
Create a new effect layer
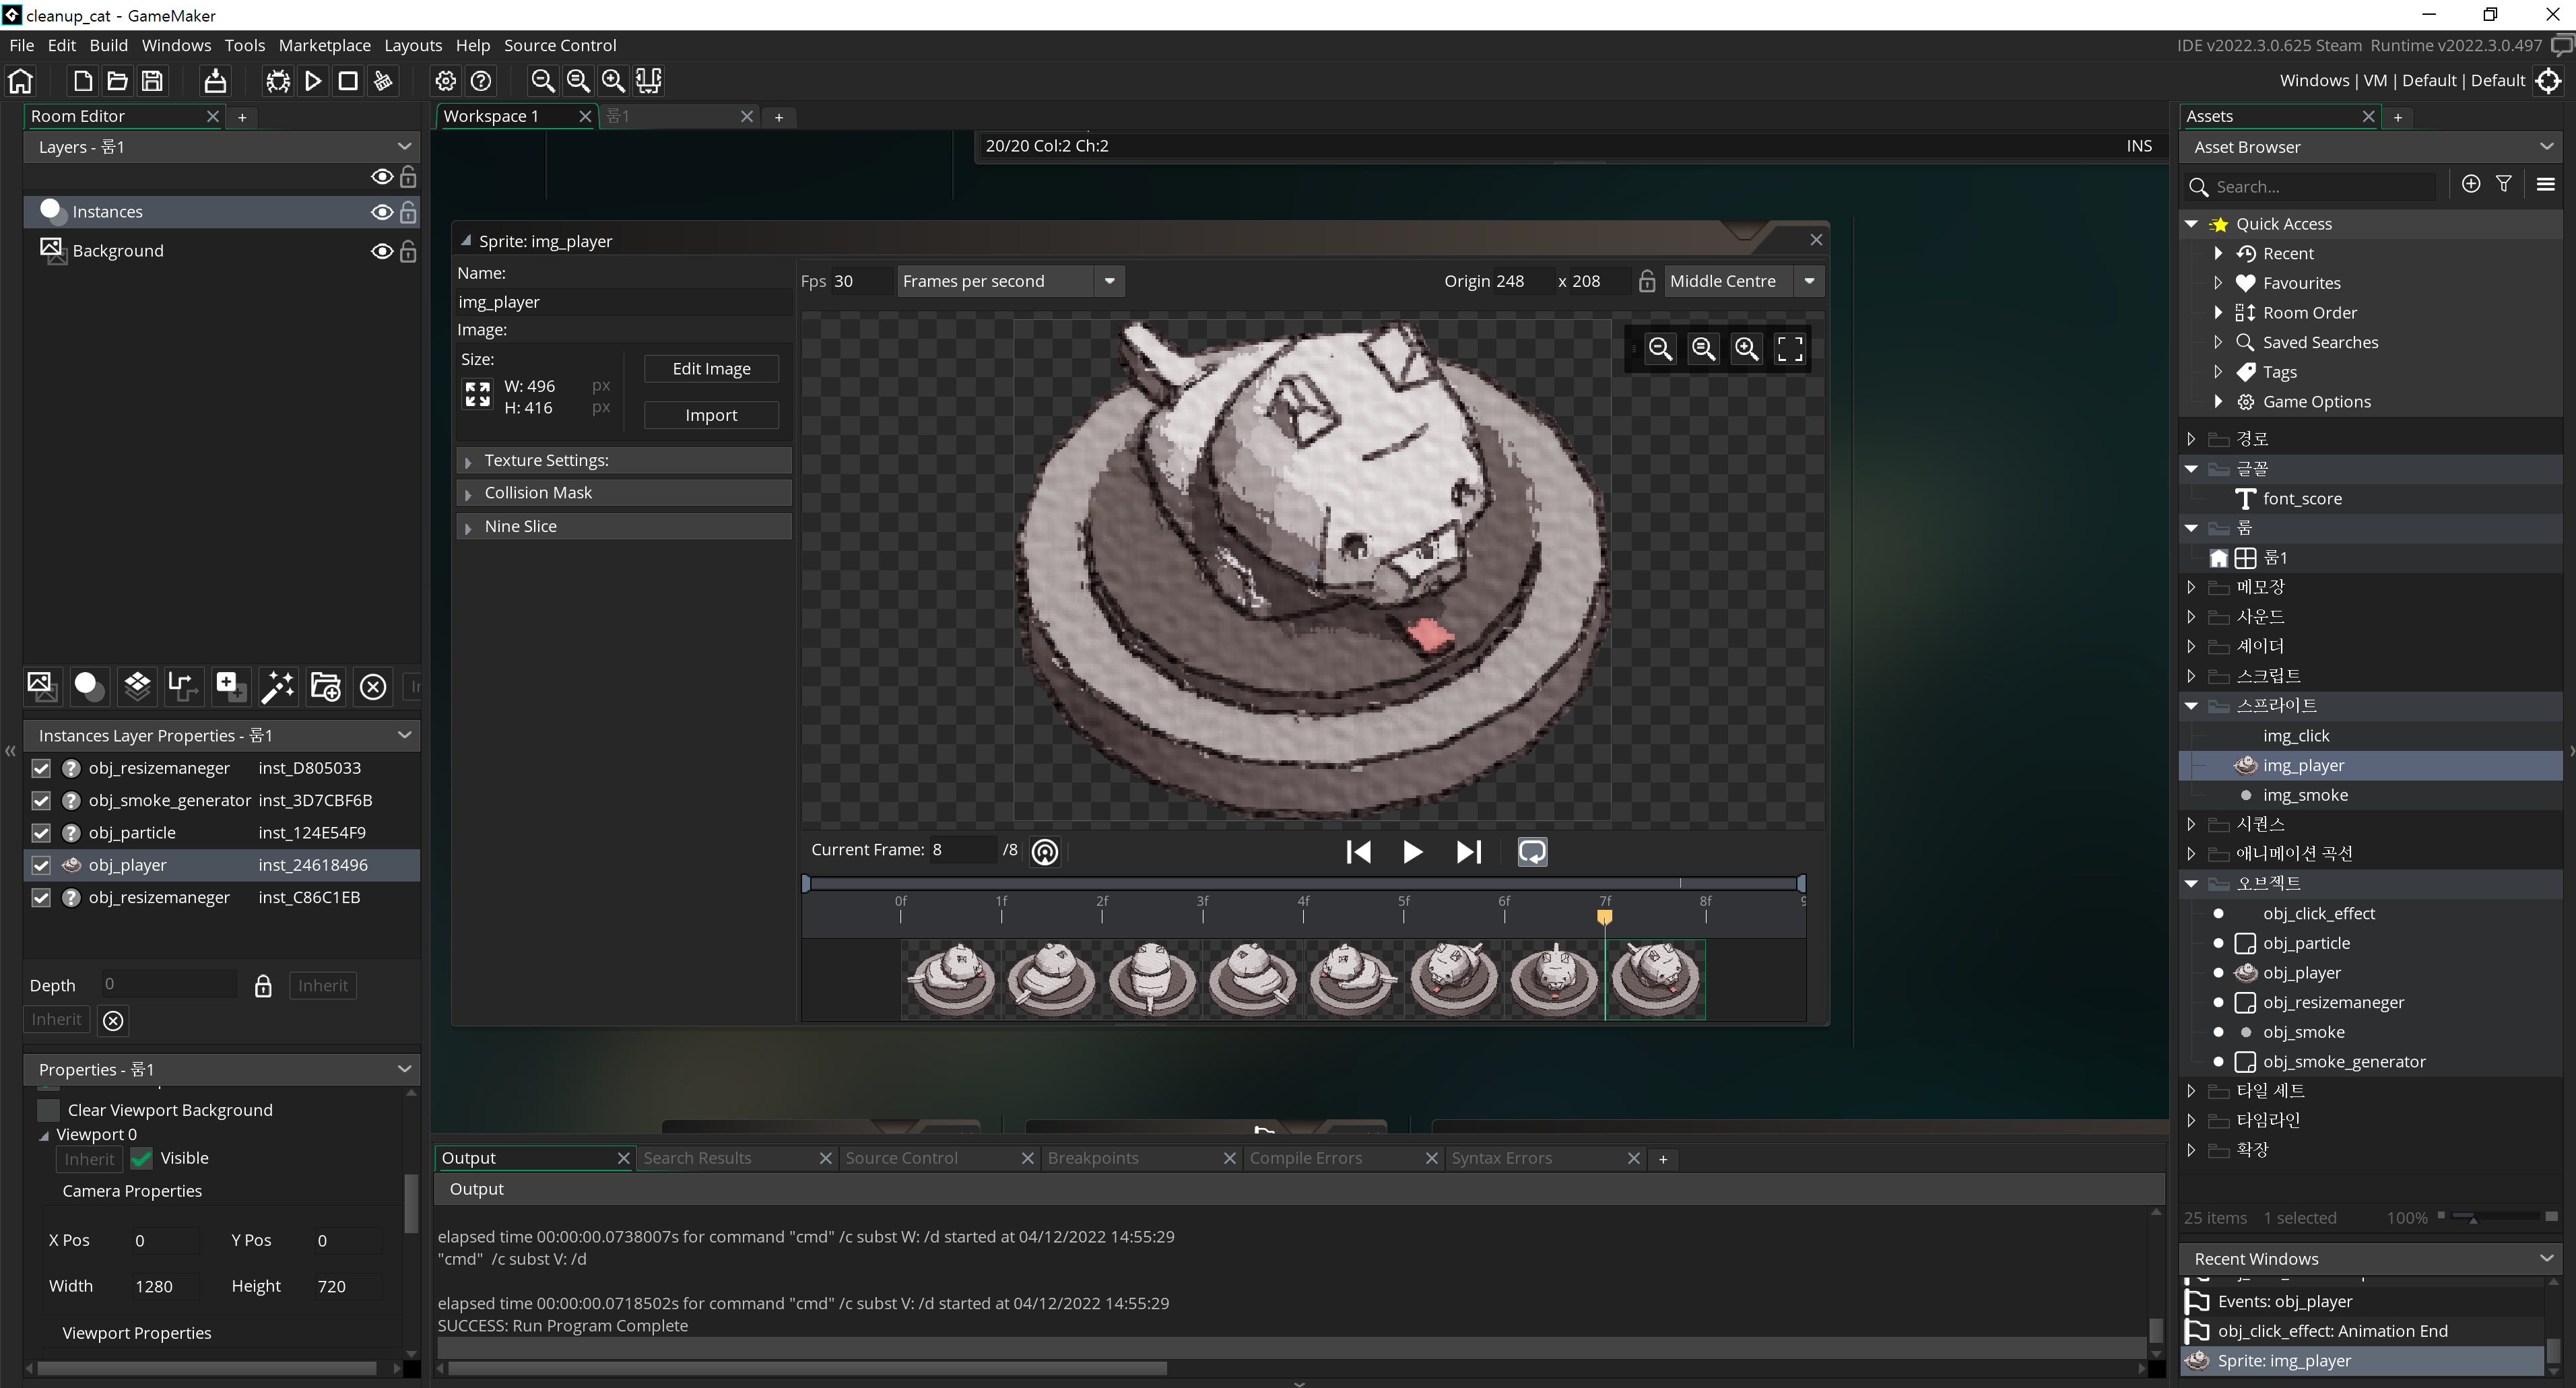coord(278,686)
